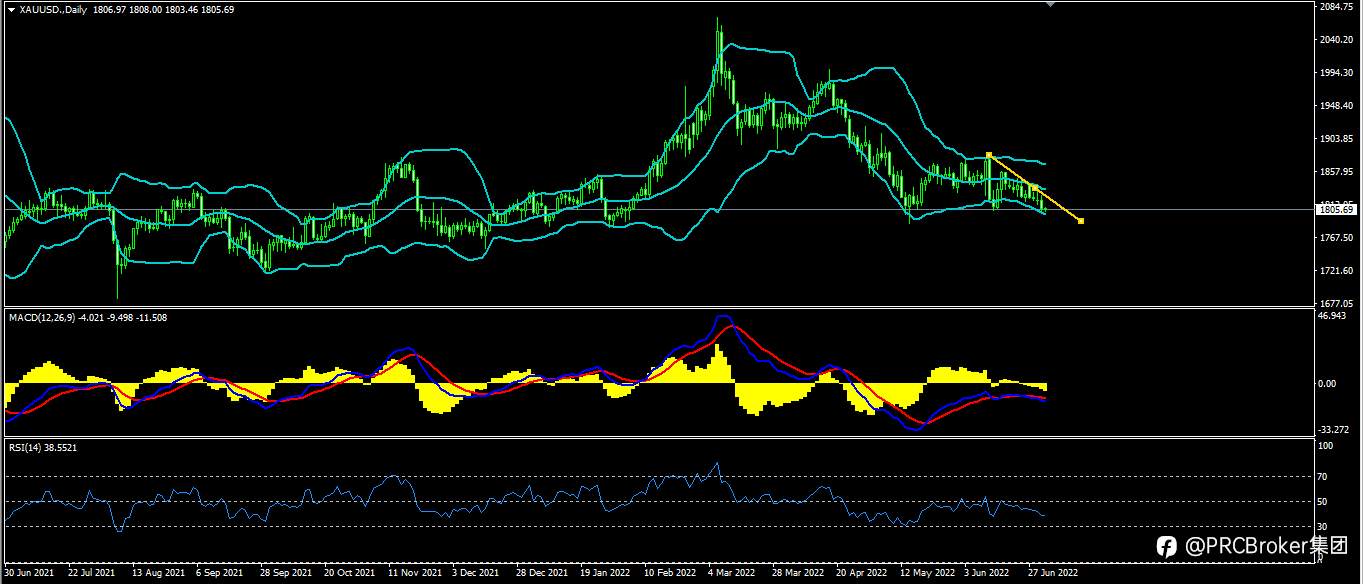Click the 6 Sep 2021 date label
The image size is (1363, 584).
(x=219, y=574)
